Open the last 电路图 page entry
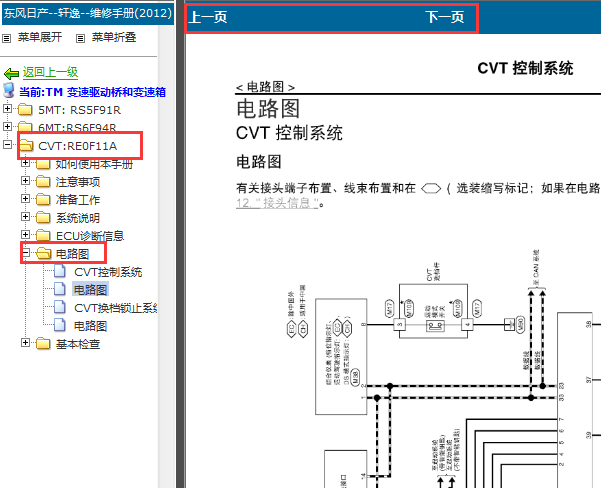 click(x=90, y=326)
